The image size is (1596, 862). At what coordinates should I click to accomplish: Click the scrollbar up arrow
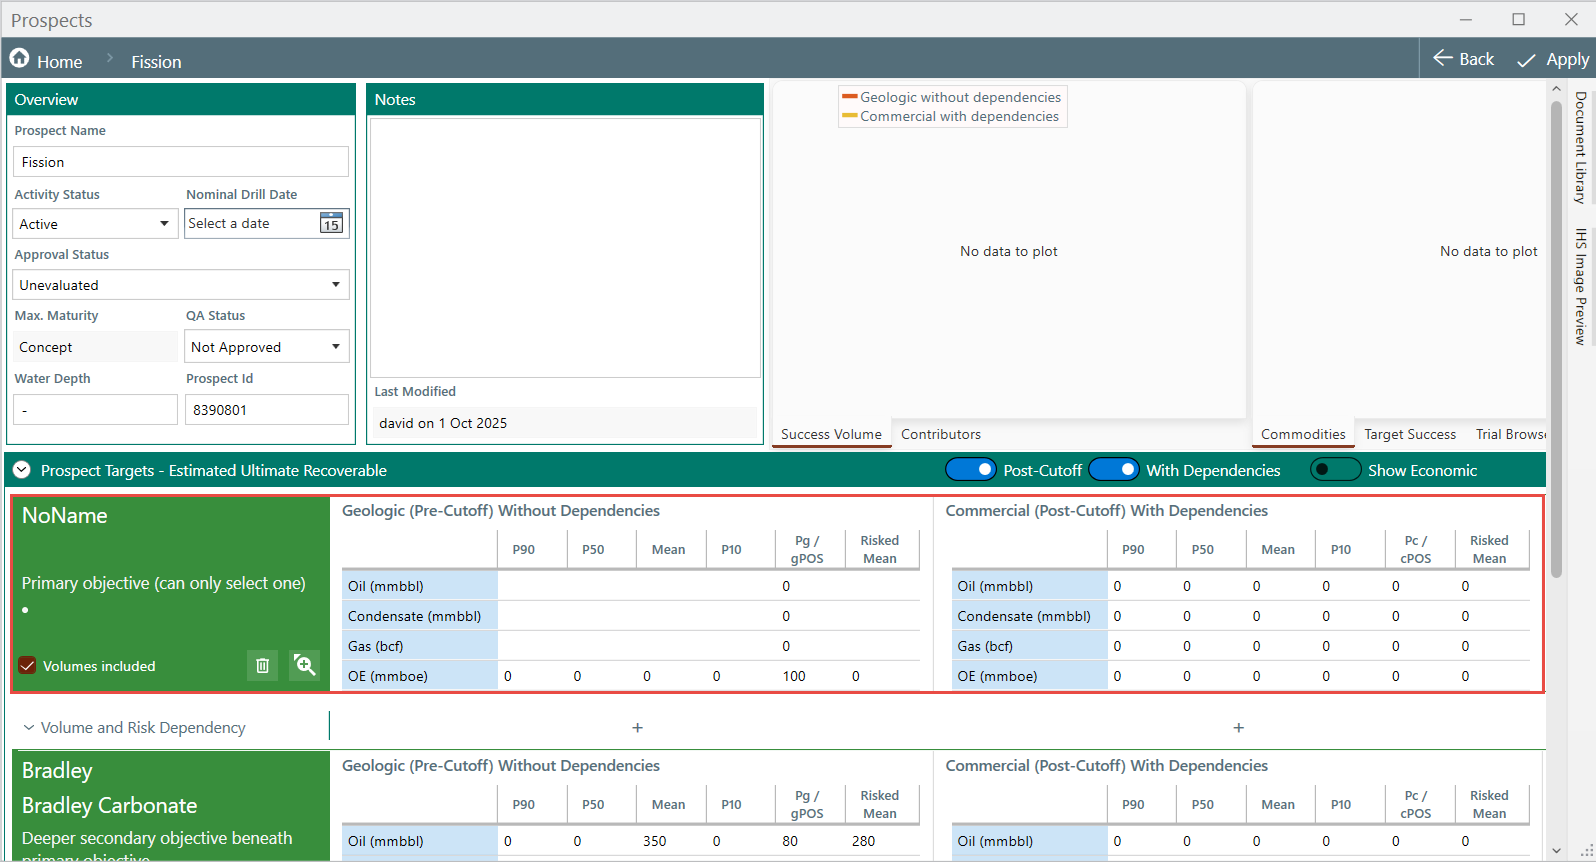coord(1556,90)
